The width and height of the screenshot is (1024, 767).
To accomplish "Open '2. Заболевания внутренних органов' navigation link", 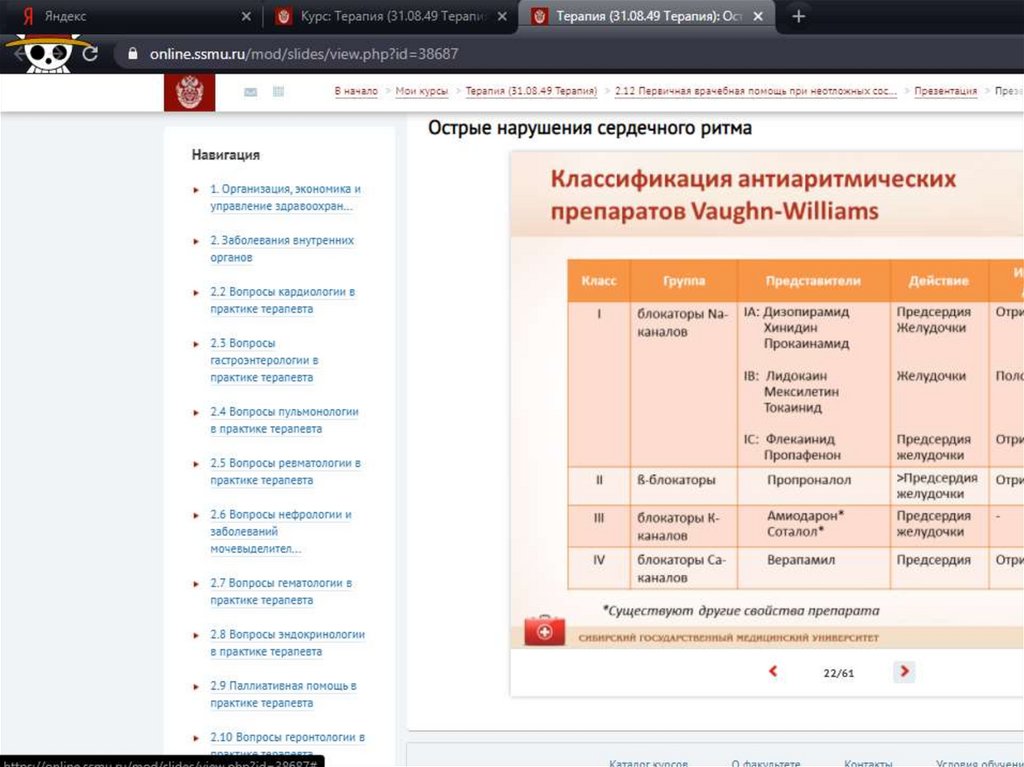I will pos(282,249).
